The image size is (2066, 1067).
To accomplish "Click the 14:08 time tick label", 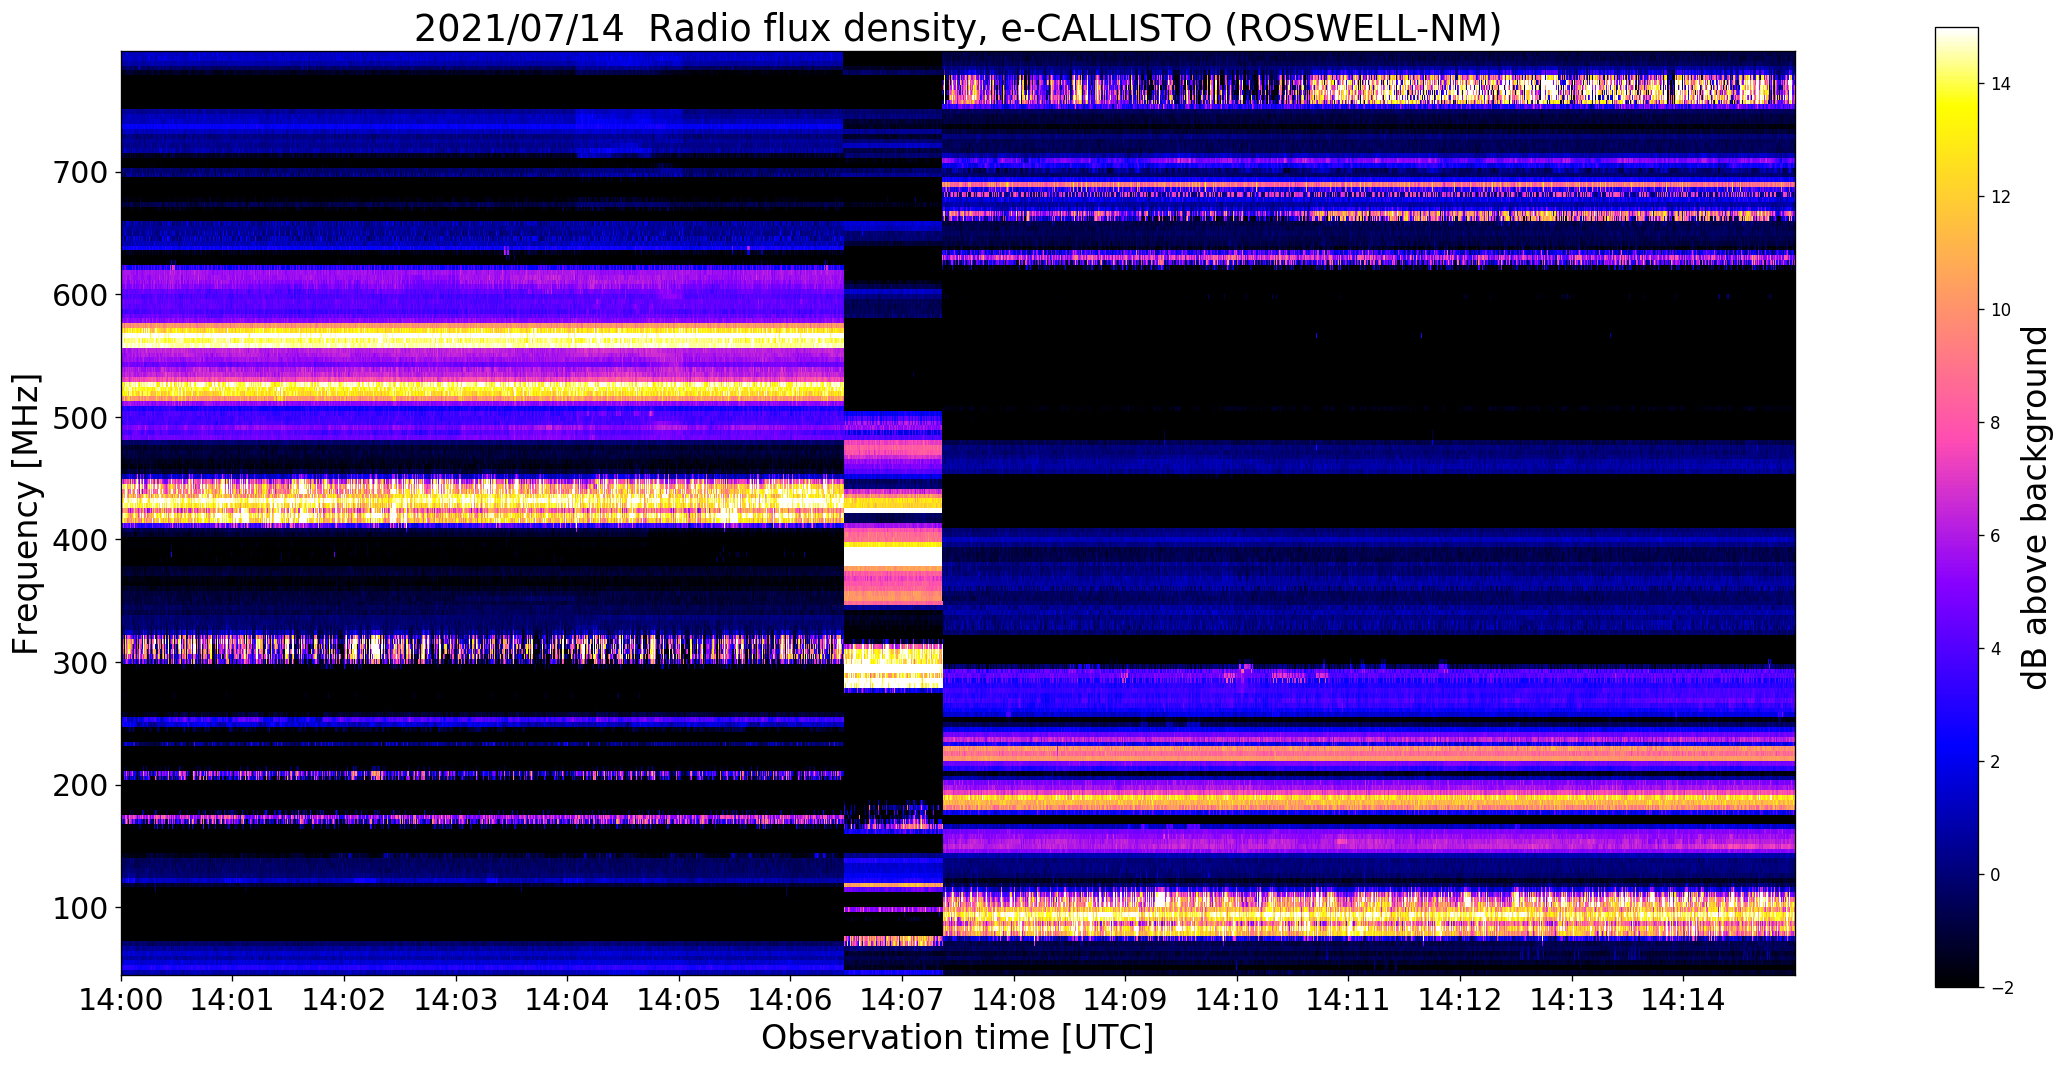I will pos(1014,999).
